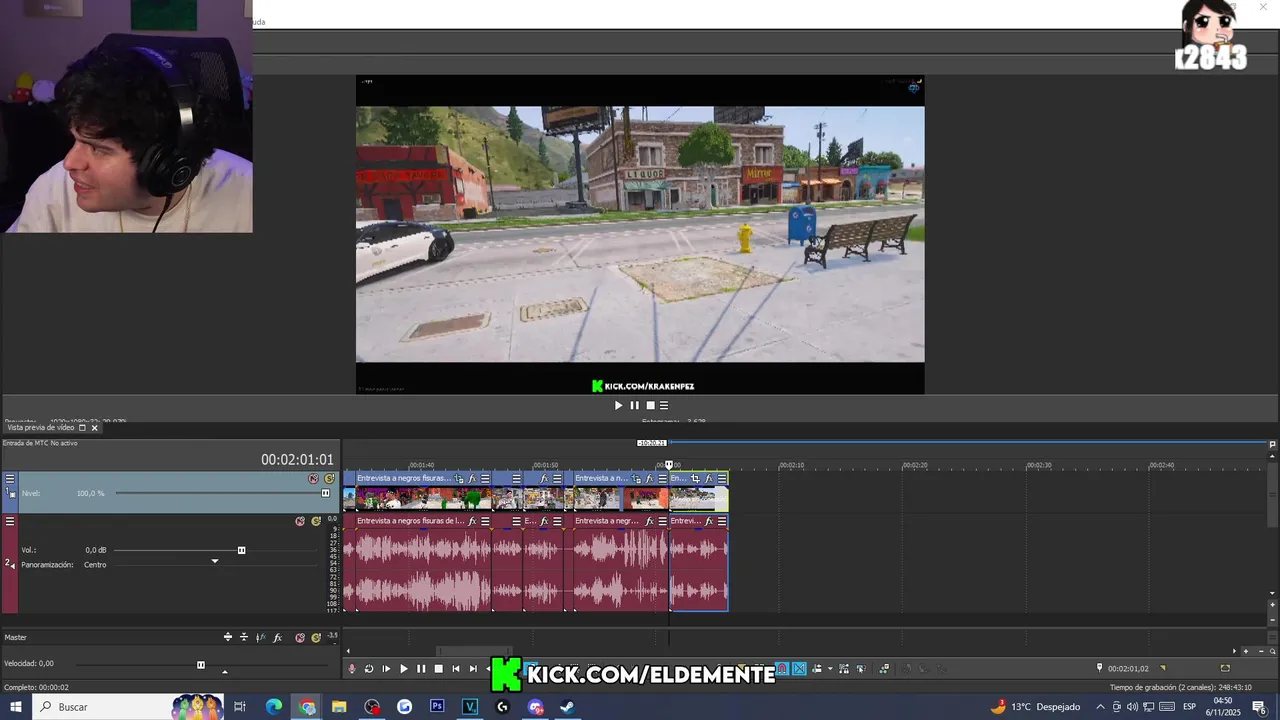Open Windows notification center
Screen dimensions: 1280x720
pos(1259,707)
